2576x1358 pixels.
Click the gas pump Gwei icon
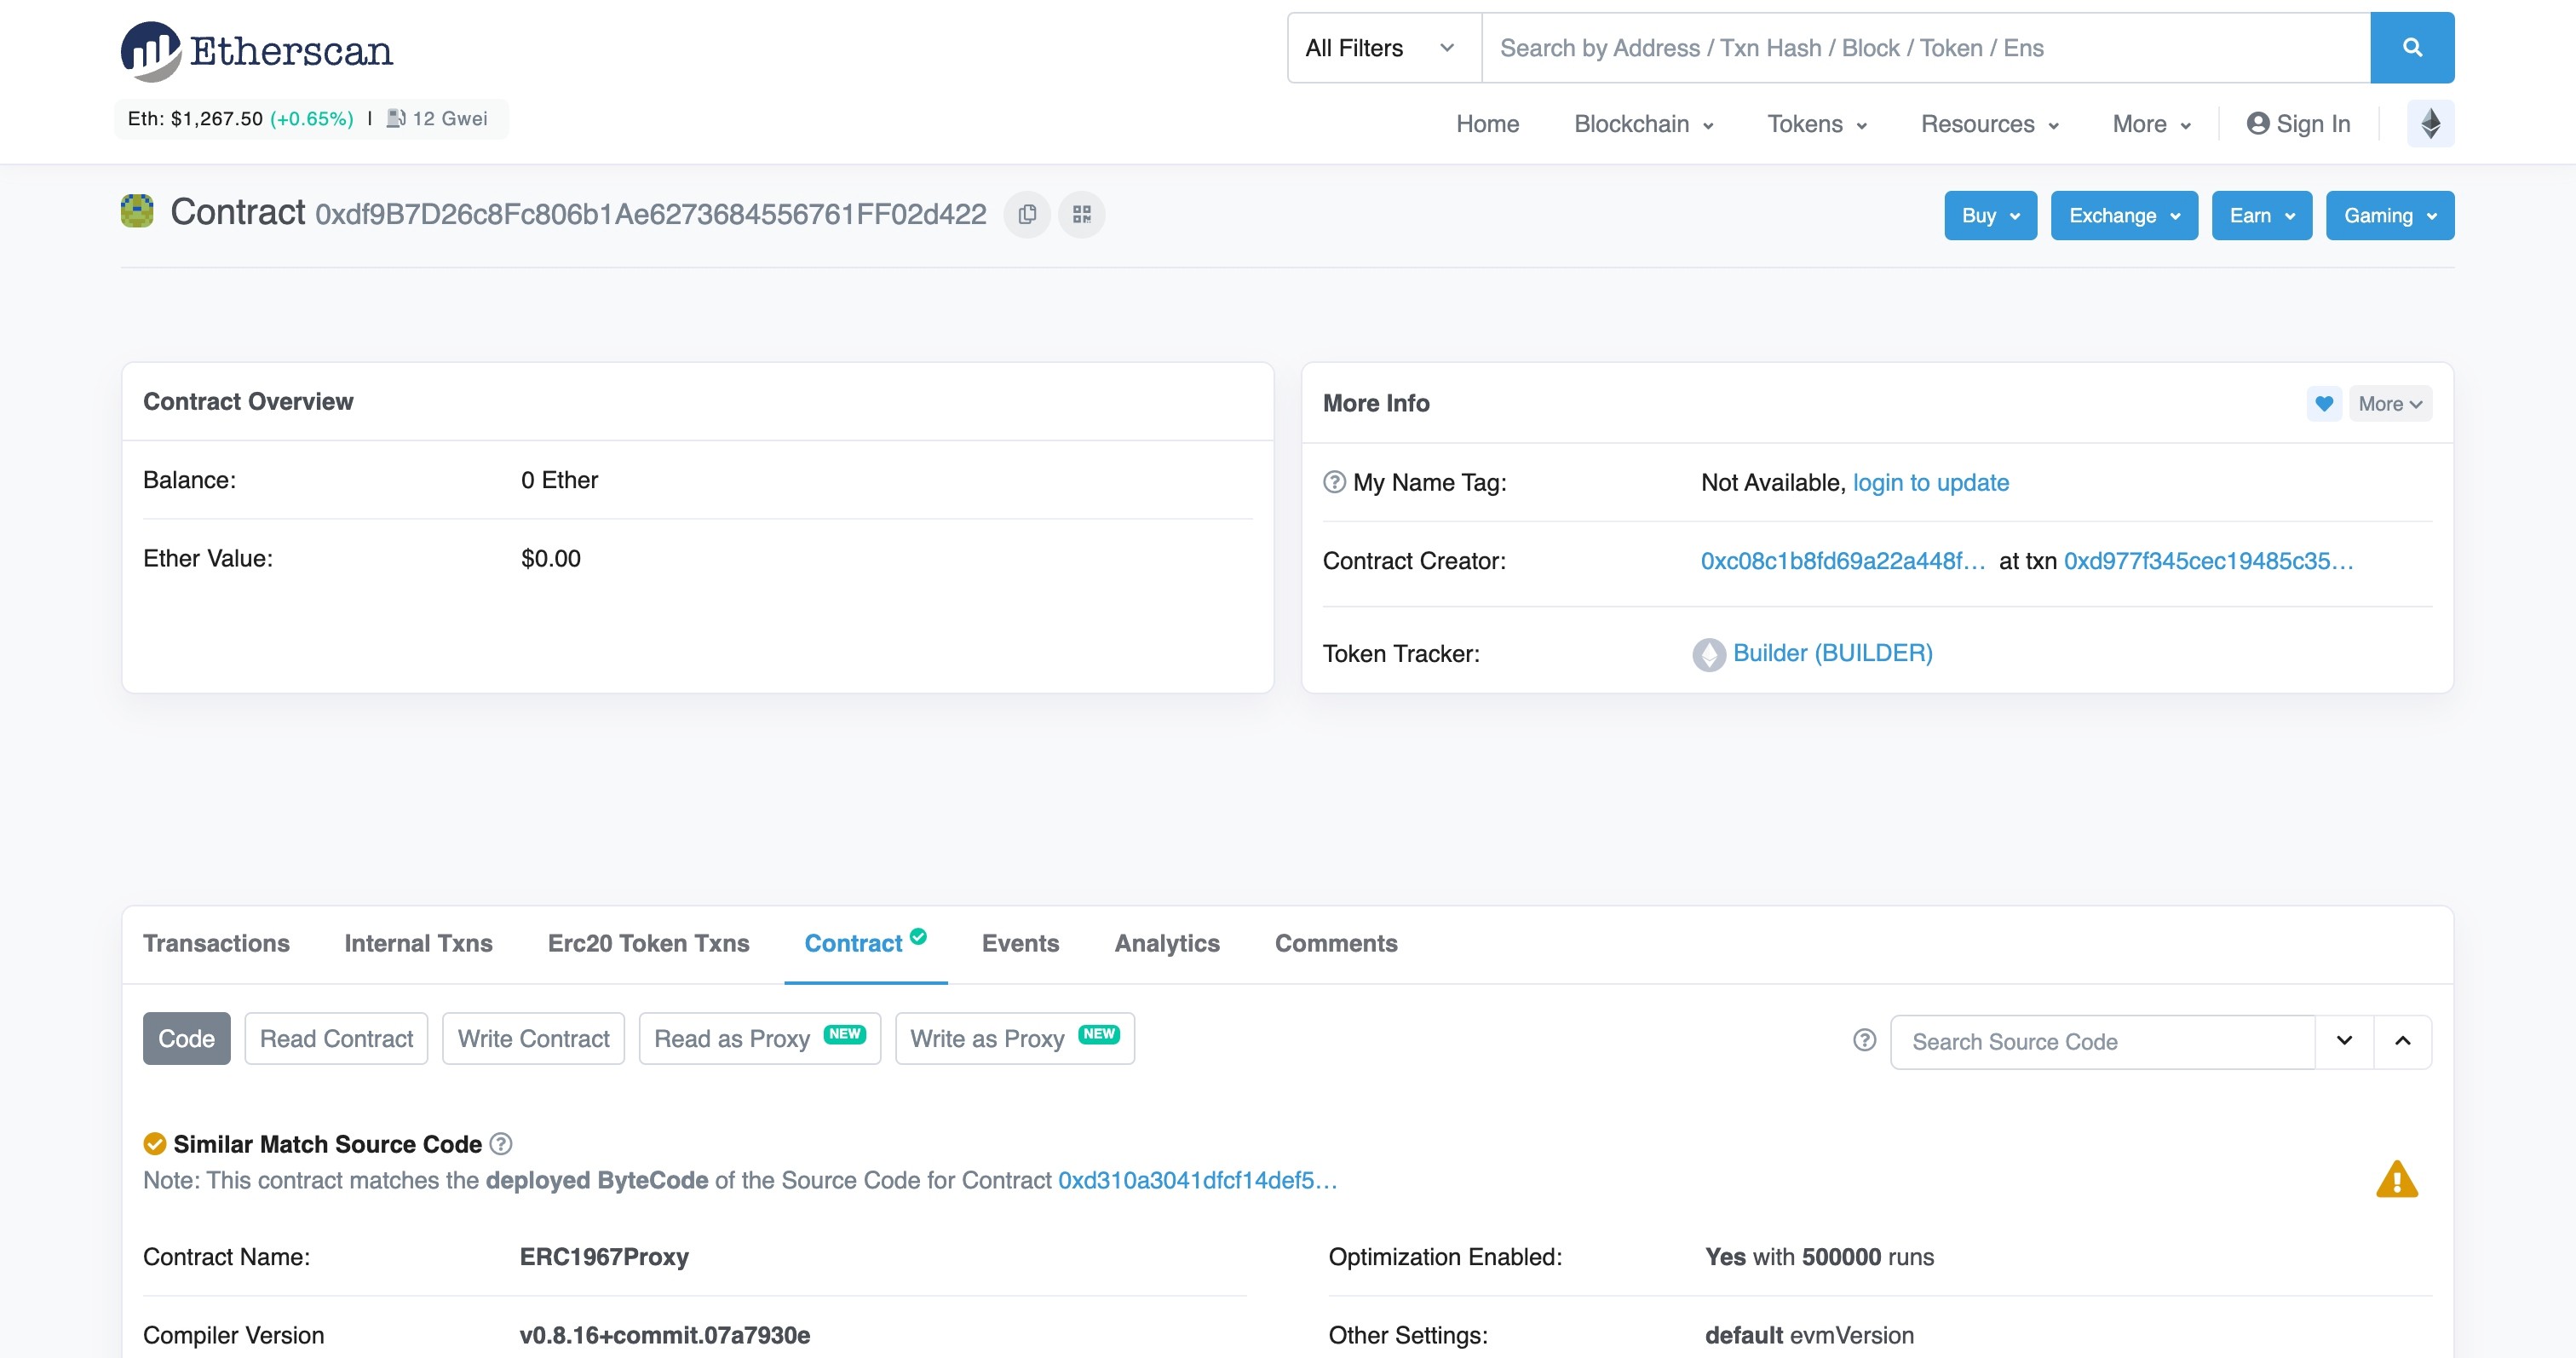pos(396,119)
